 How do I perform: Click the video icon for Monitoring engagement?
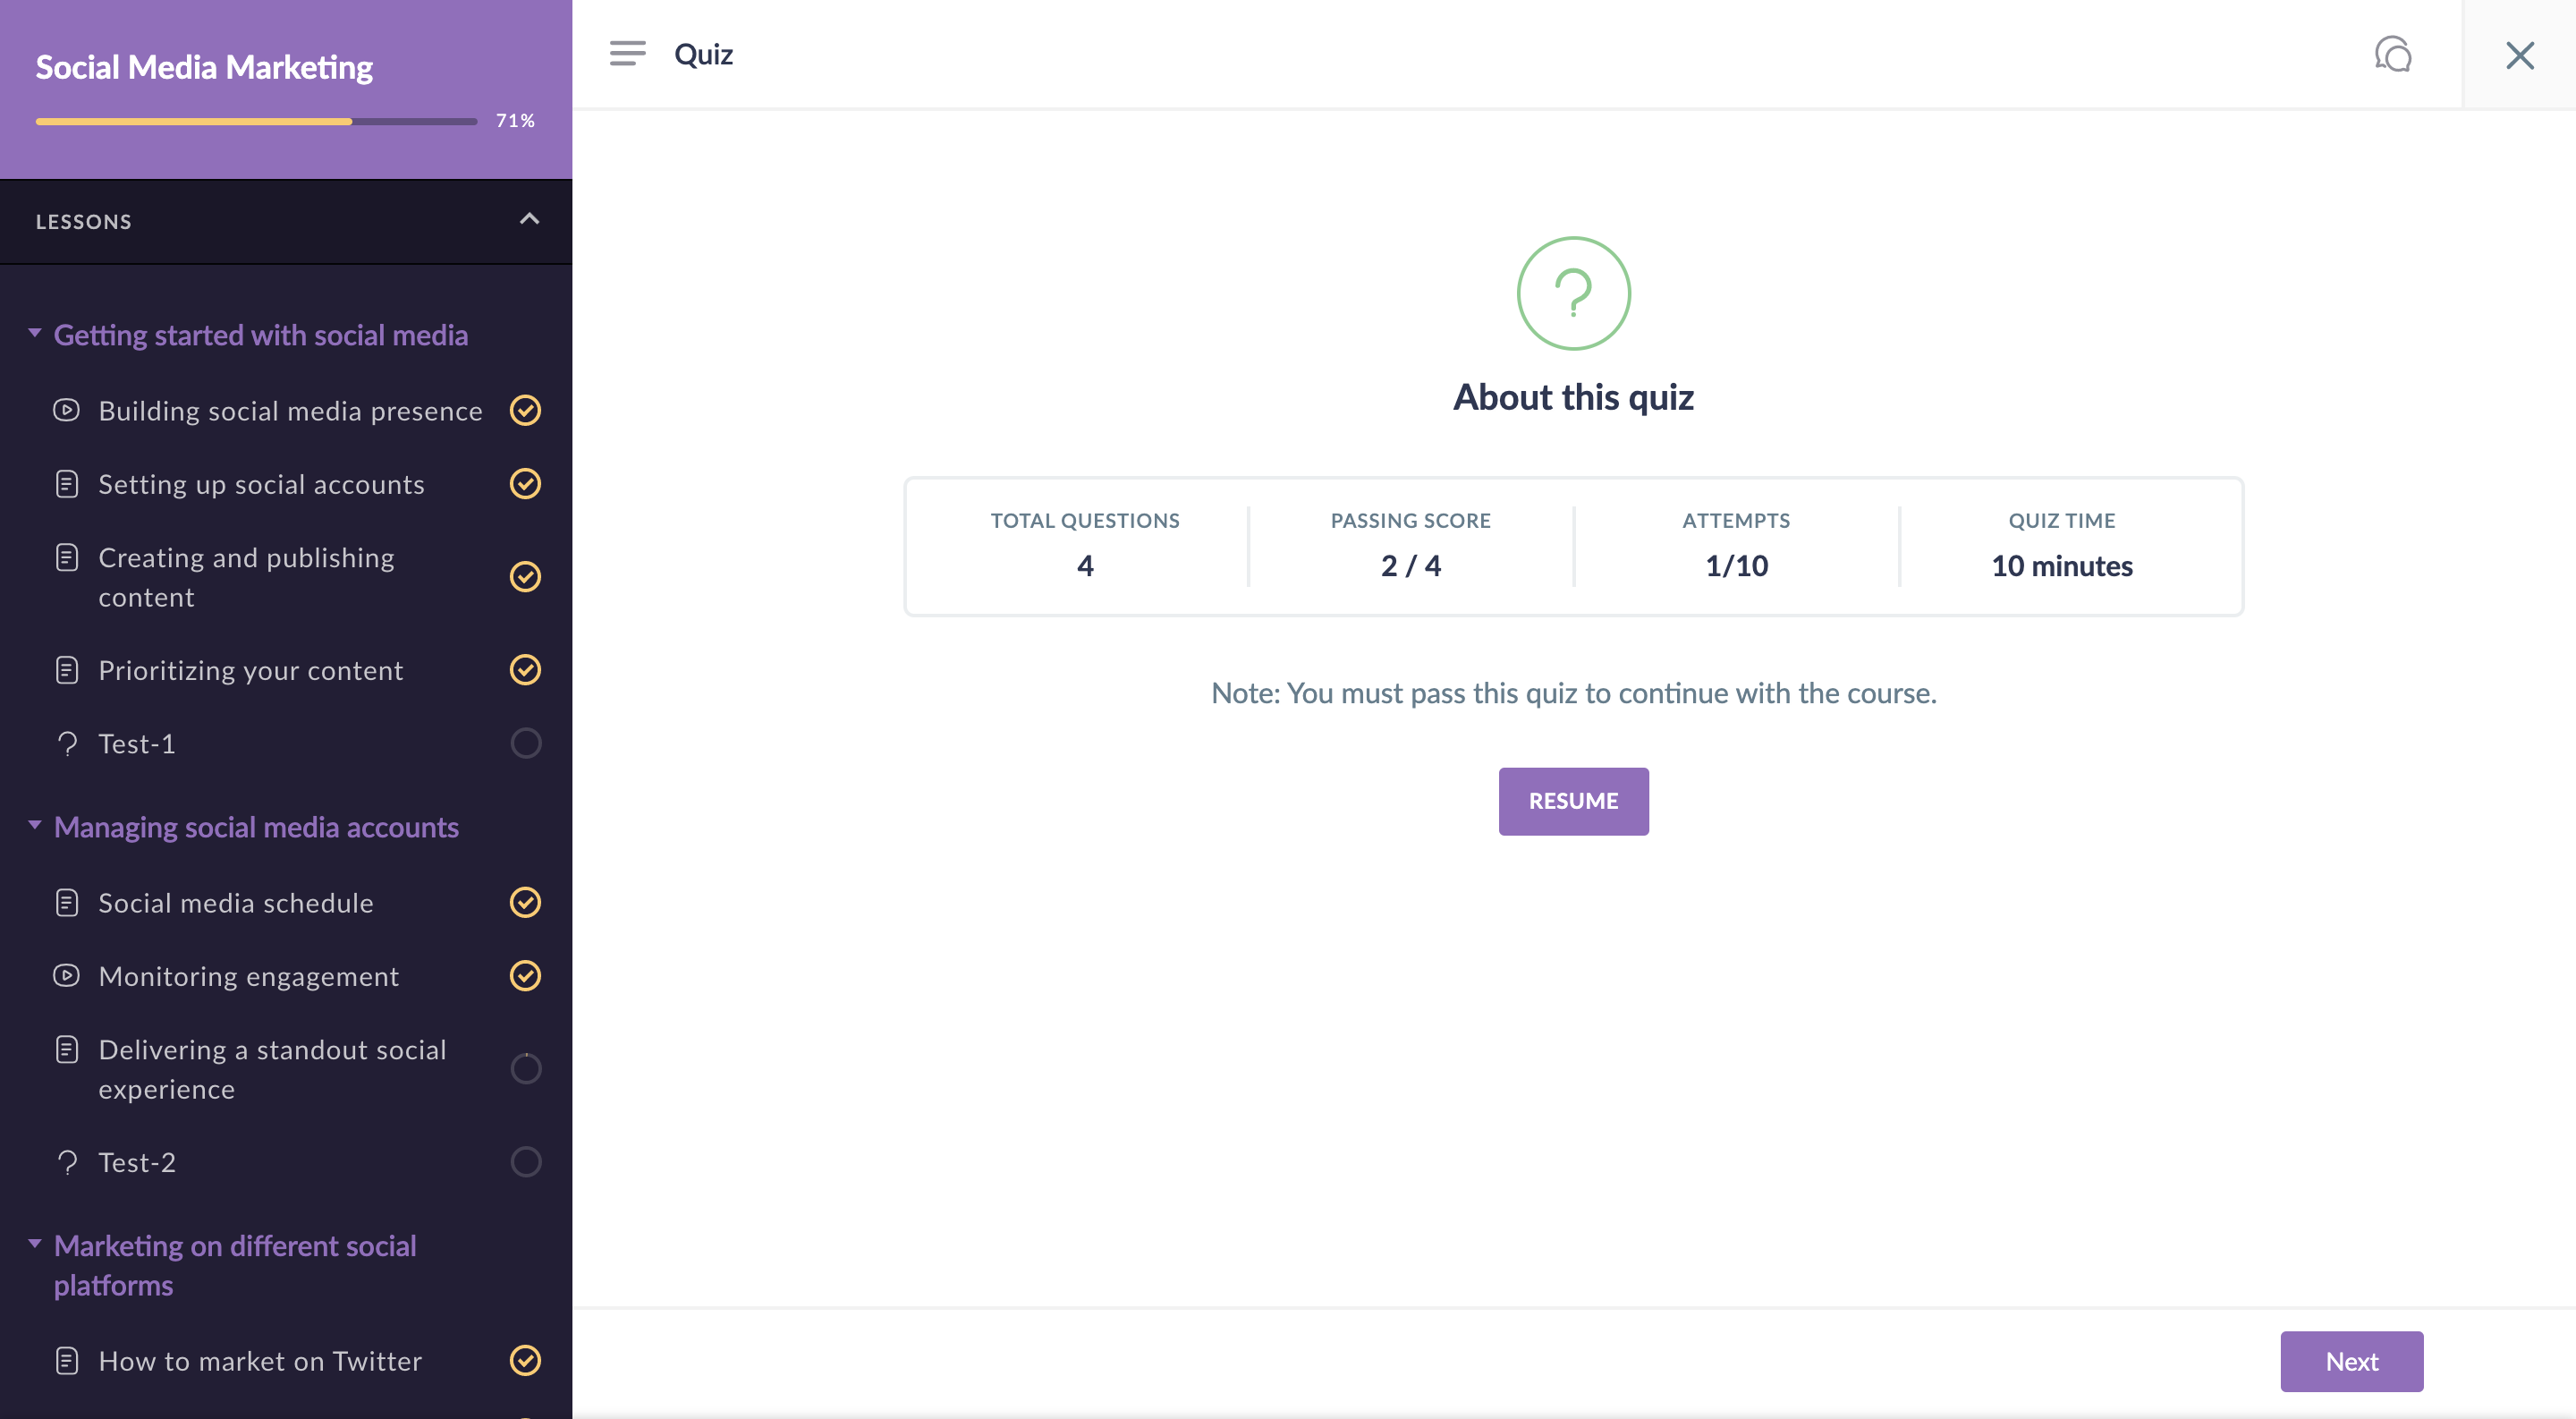(66, 975)
